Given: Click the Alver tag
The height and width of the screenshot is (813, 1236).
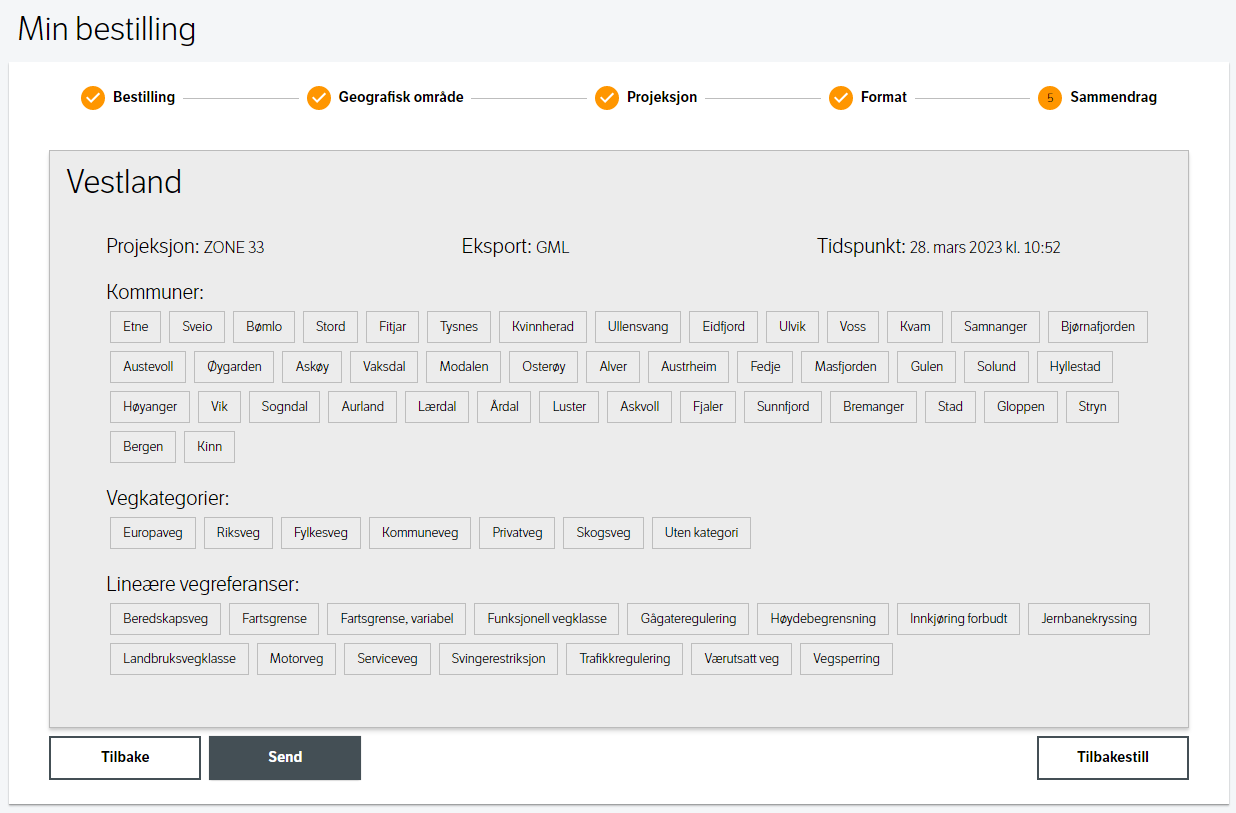Looking at the screenshot, I should point(613,367).
